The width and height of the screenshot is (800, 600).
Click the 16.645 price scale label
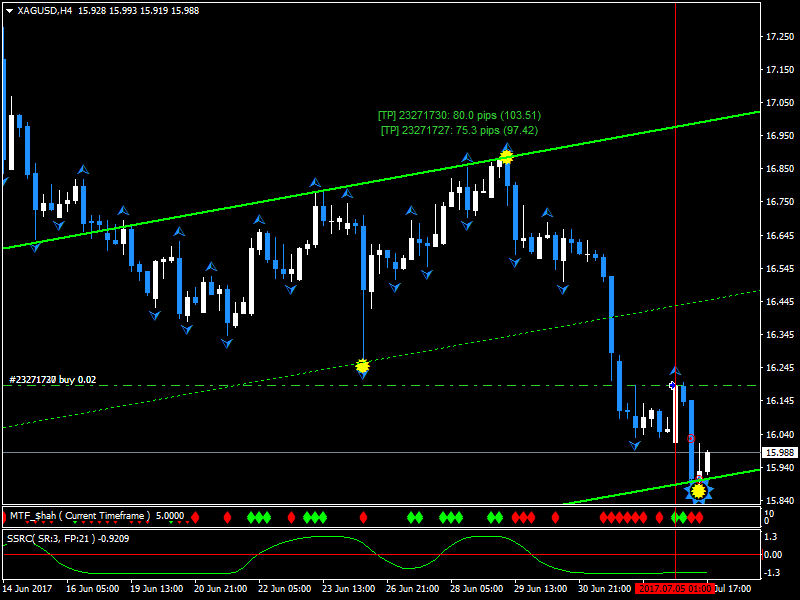click(x=780, y=236)
